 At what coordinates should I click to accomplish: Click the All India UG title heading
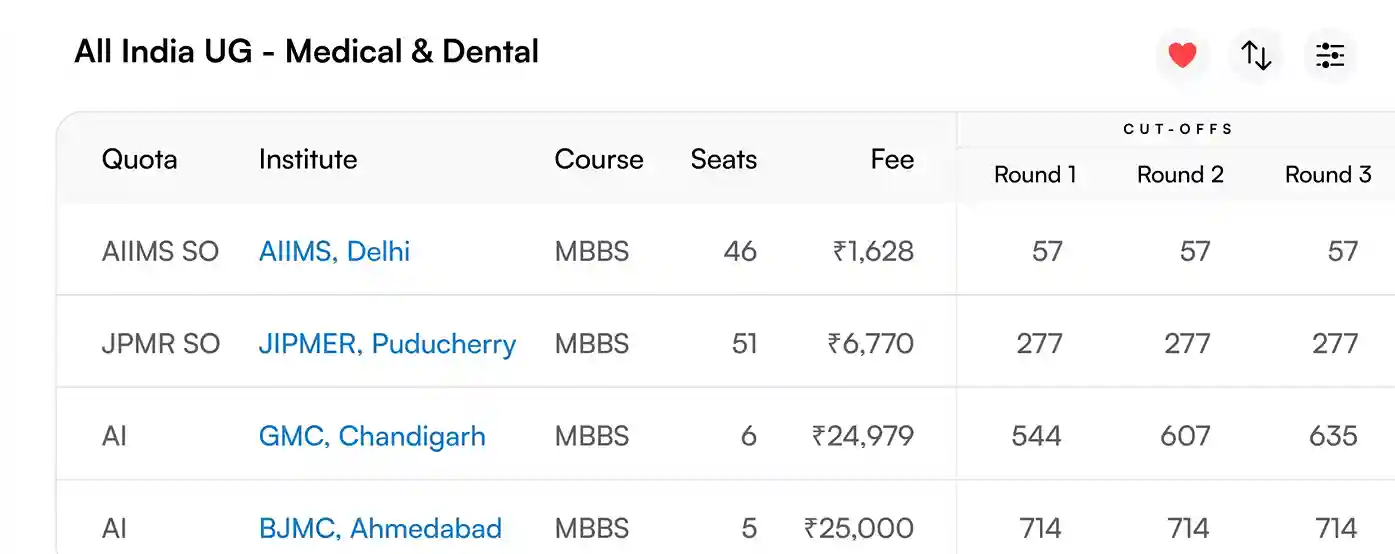[306, 51]
